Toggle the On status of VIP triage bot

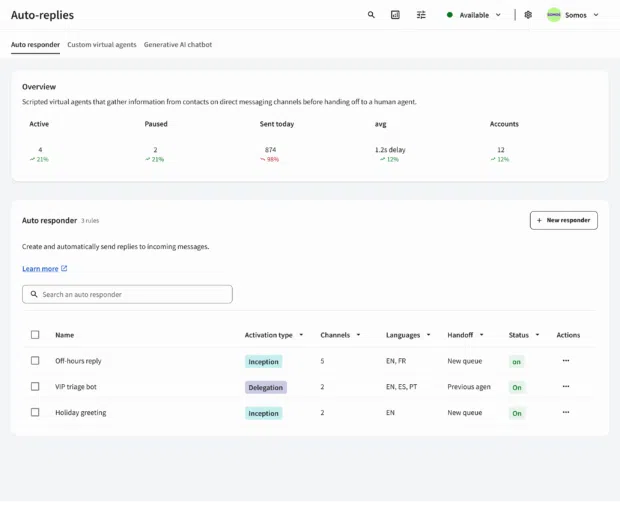pyautogui.click(x=517, y=387)
